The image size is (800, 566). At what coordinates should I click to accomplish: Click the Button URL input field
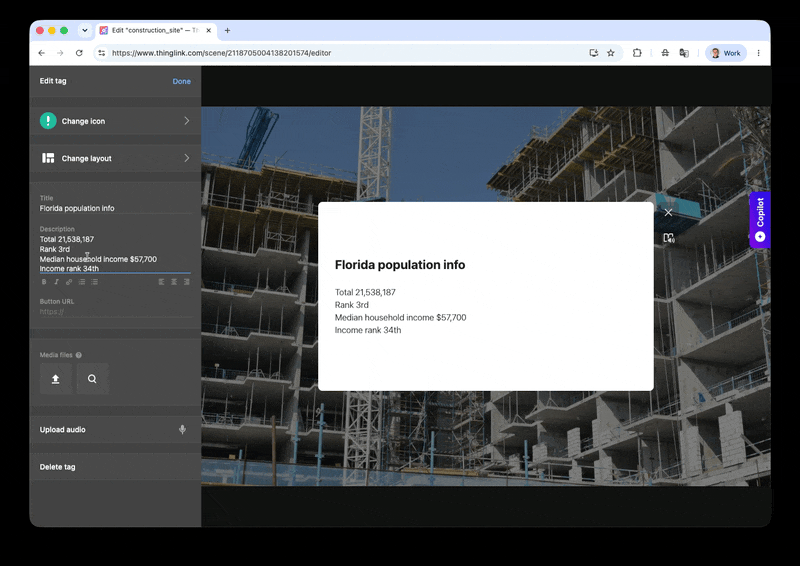pyautogui.click(x=115, y=312)
